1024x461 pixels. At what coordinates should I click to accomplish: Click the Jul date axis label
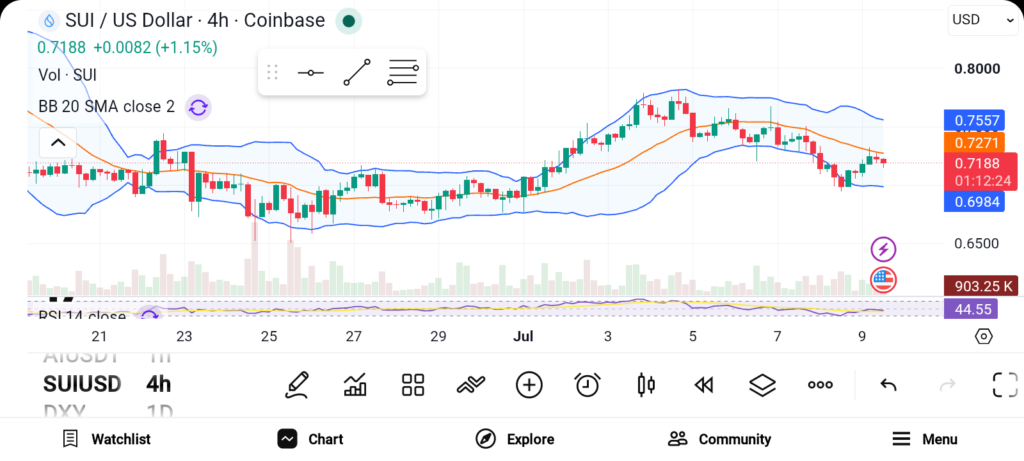pos(523,337)
